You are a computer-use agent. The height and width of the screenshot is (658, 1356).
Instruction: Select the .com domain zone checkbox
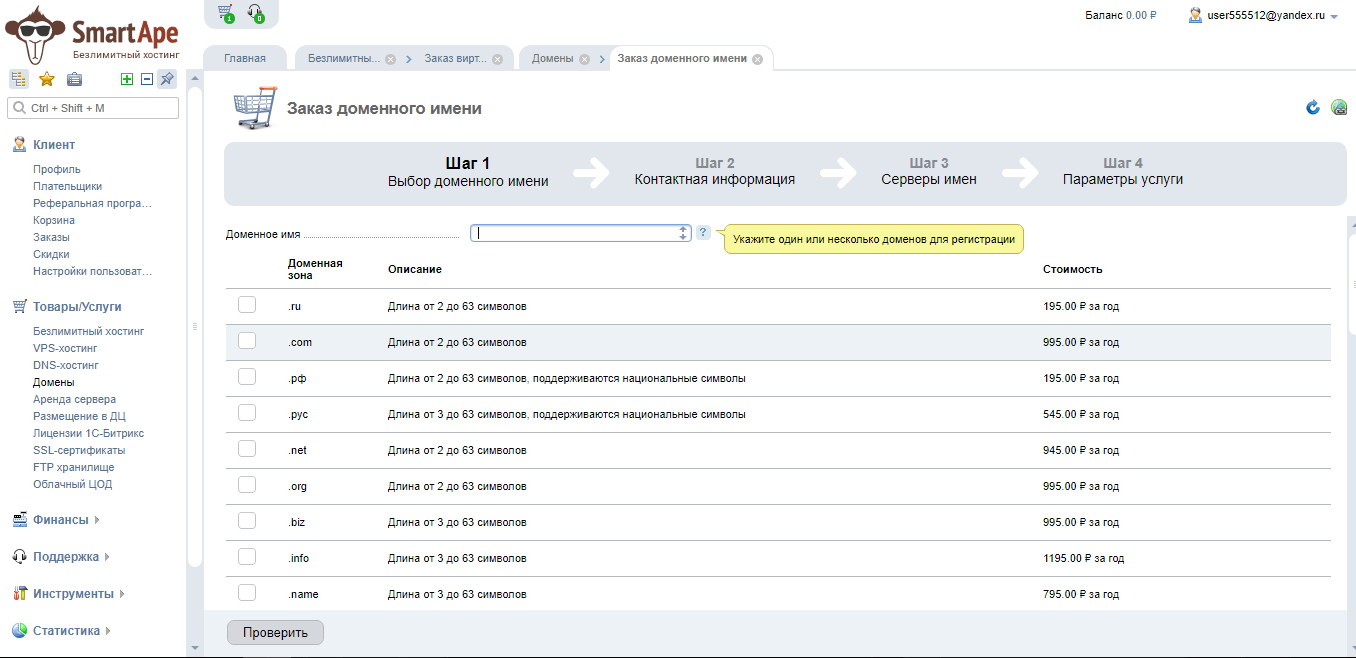click(x=247, y=341)
